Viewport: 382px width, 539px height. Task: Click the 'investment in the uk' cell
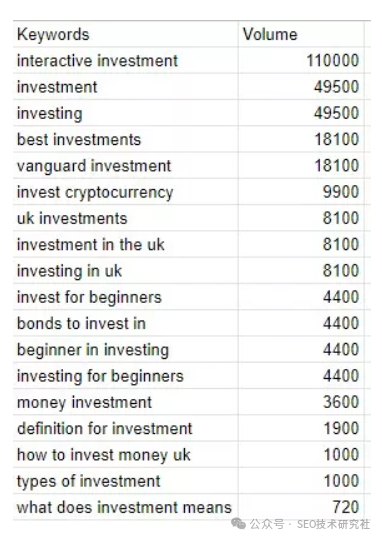click(125, 244)
